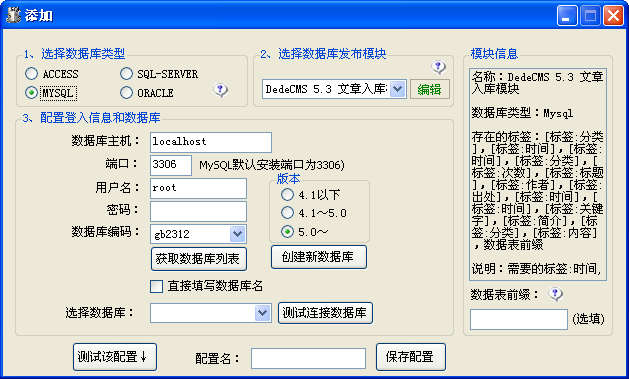Click the app icon in title bar
Viewport: 629px width, 379px height.
pos(13,15)
